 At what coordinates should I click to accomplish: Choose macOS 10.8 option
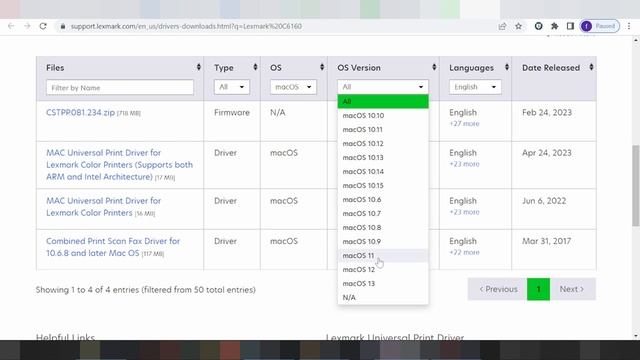pyautogui.click(x=383, y=227)
